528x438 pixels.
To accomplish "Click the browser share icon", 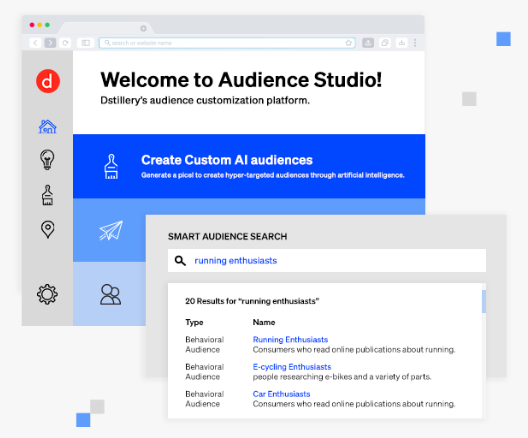I will 368,43.
